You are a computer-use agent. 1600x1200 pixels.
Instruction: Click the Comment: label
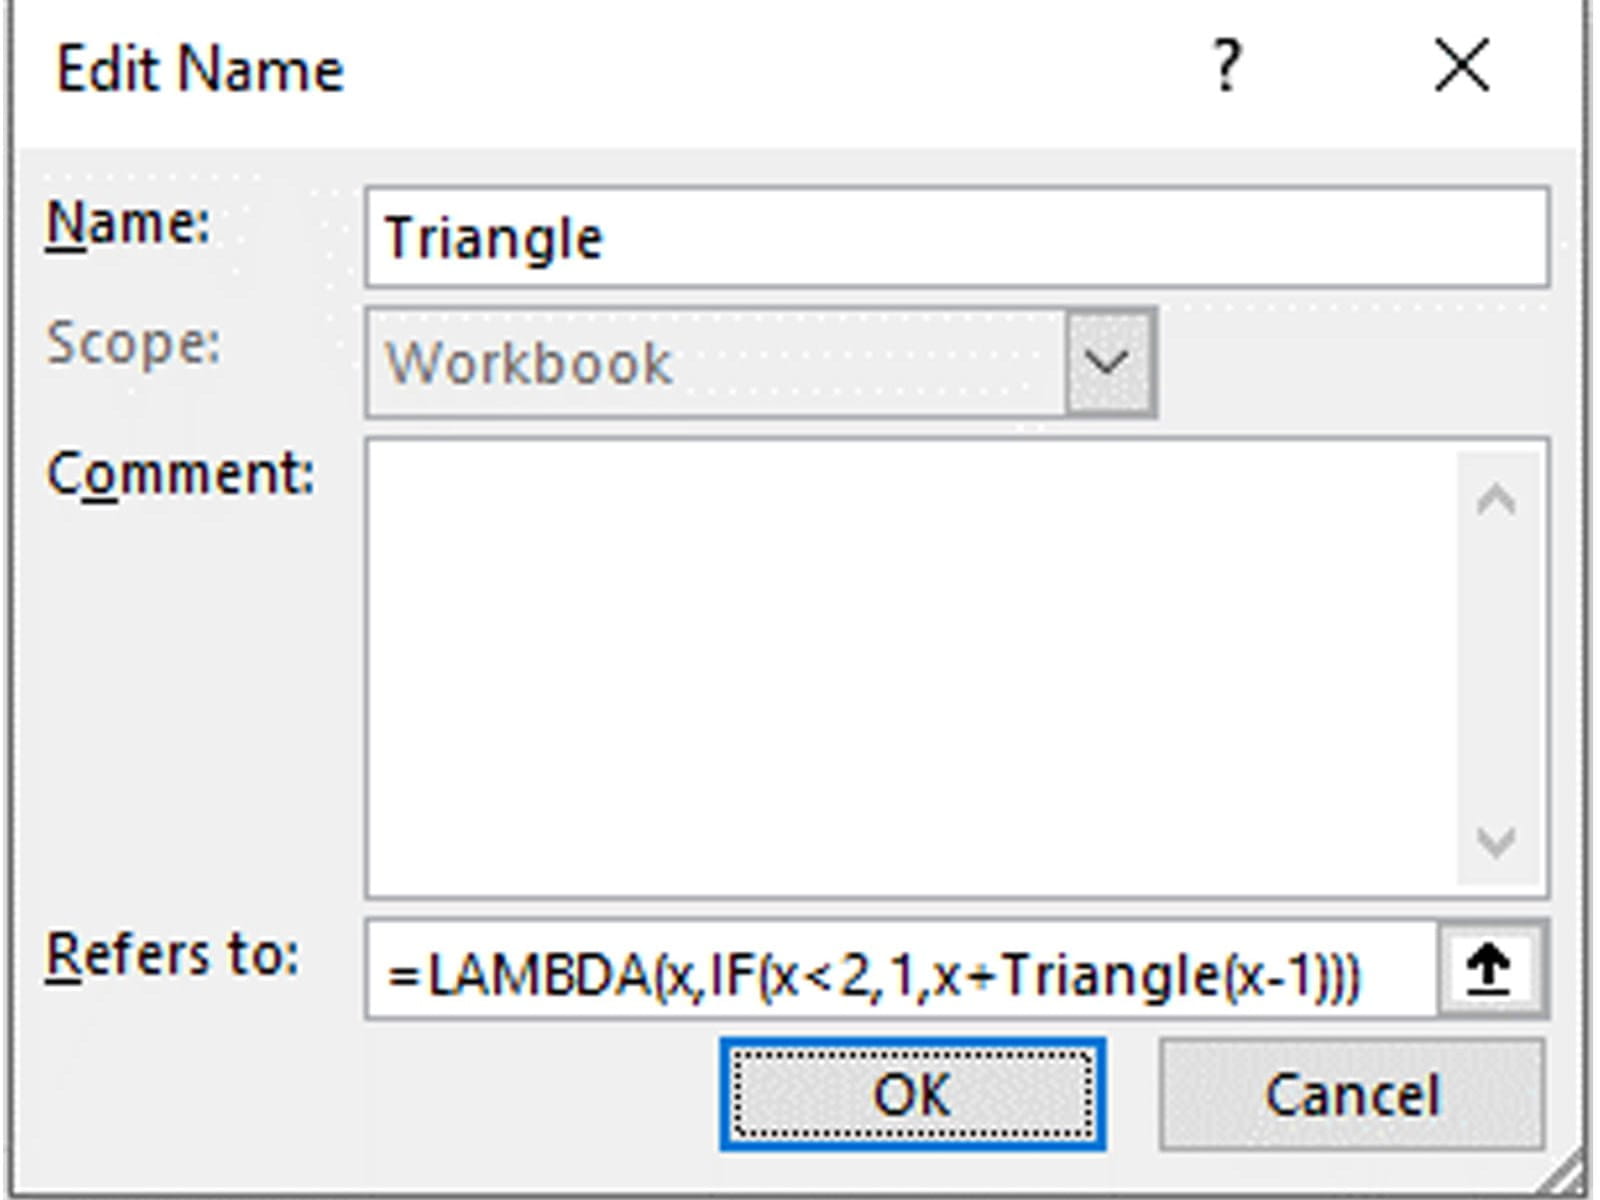(x=180, y=474)
